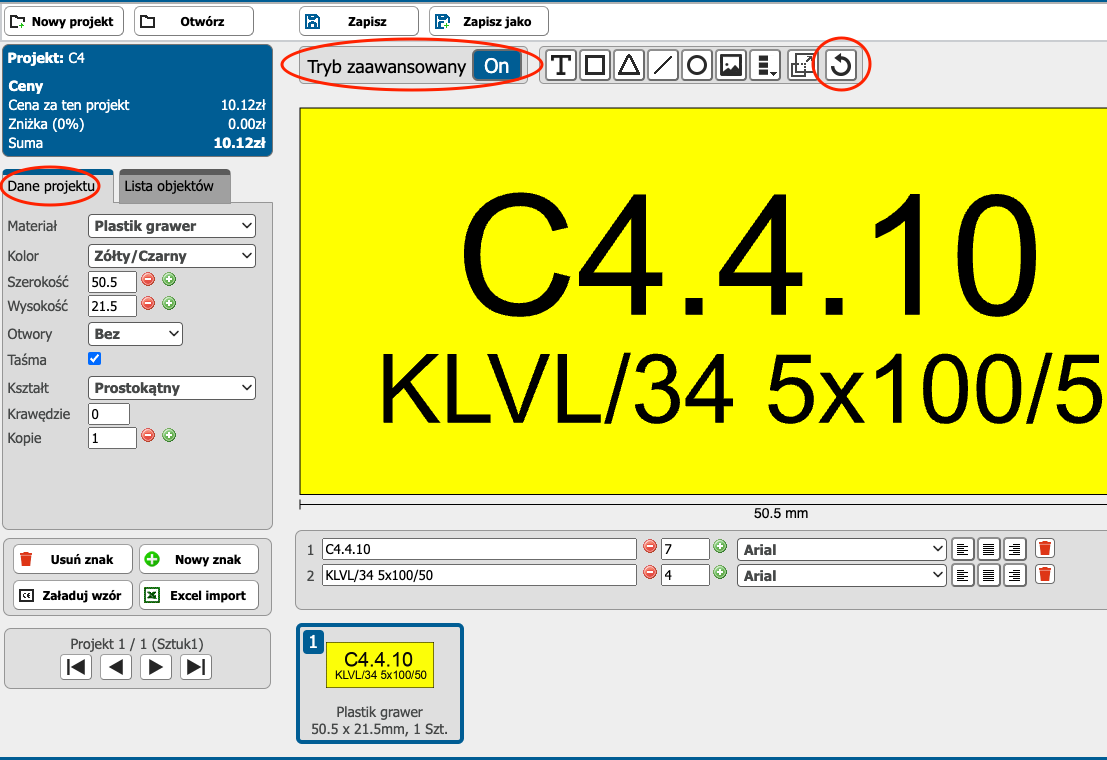Open the Kształt Prostokątny dropdown
1107x760 pixels.
[x=172, y=388]
